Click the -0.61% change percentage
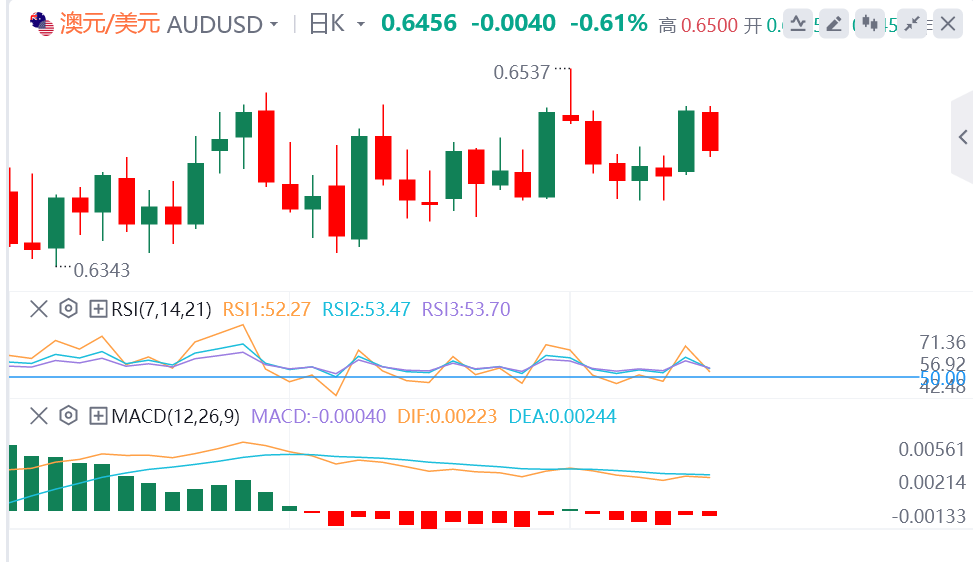Screen dimensions: 973x562 [x=609, y=24]
